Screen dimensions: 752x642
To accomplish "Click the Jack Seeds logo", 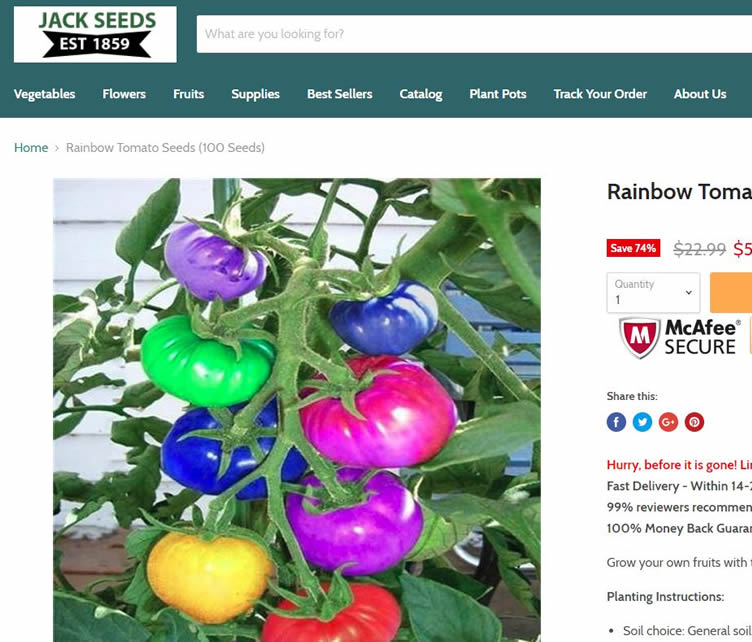I will [x=95, y=34].
